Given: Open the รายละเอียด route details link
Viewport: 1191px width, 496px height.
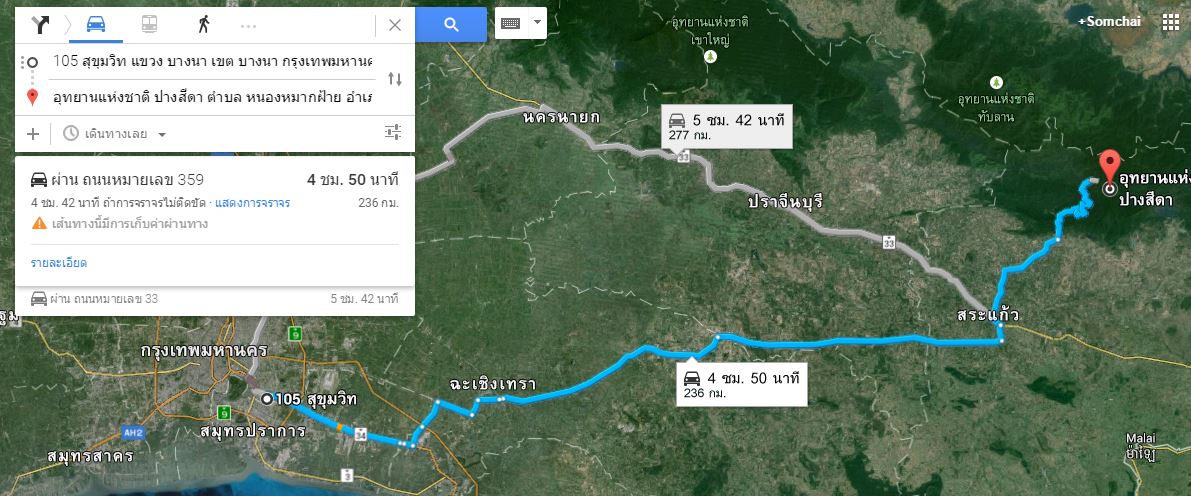Looking at the screenshot, I should point(58,263).
